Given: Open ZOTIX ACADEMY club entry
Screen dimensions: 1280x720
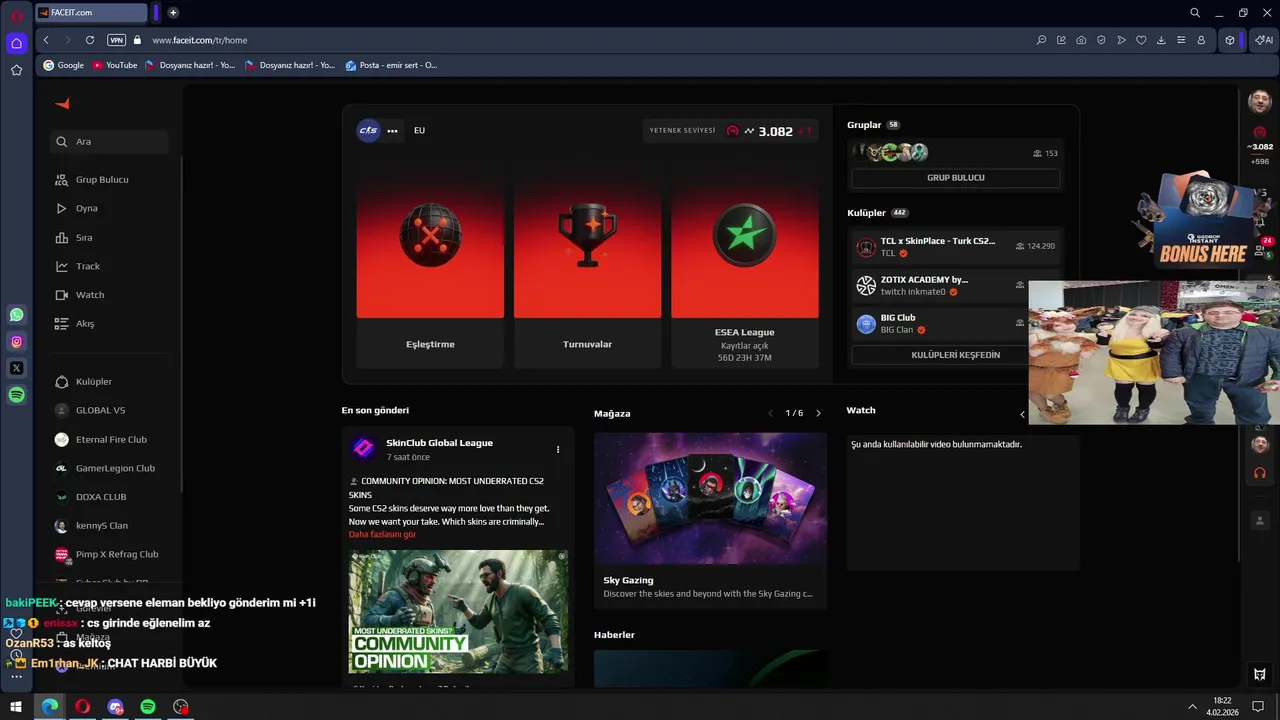Looking at the screenshot, I should point(938,286).
